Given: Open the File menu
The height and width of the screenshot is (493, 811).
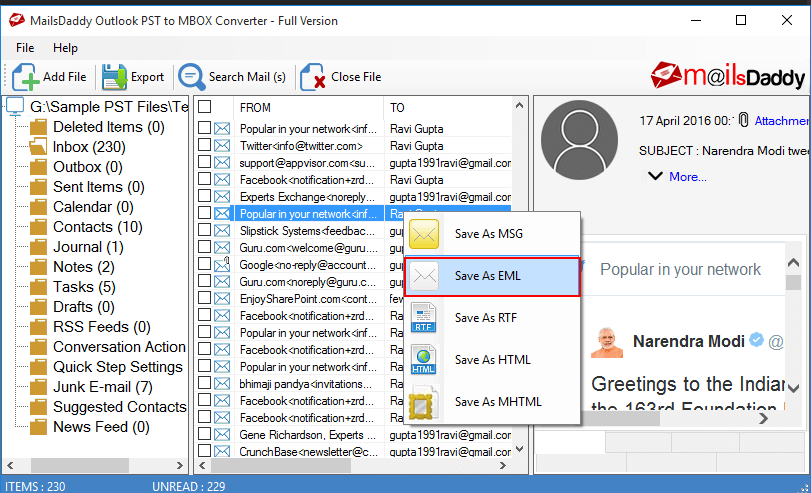Looking at the screenshot, I should (25, 48).
